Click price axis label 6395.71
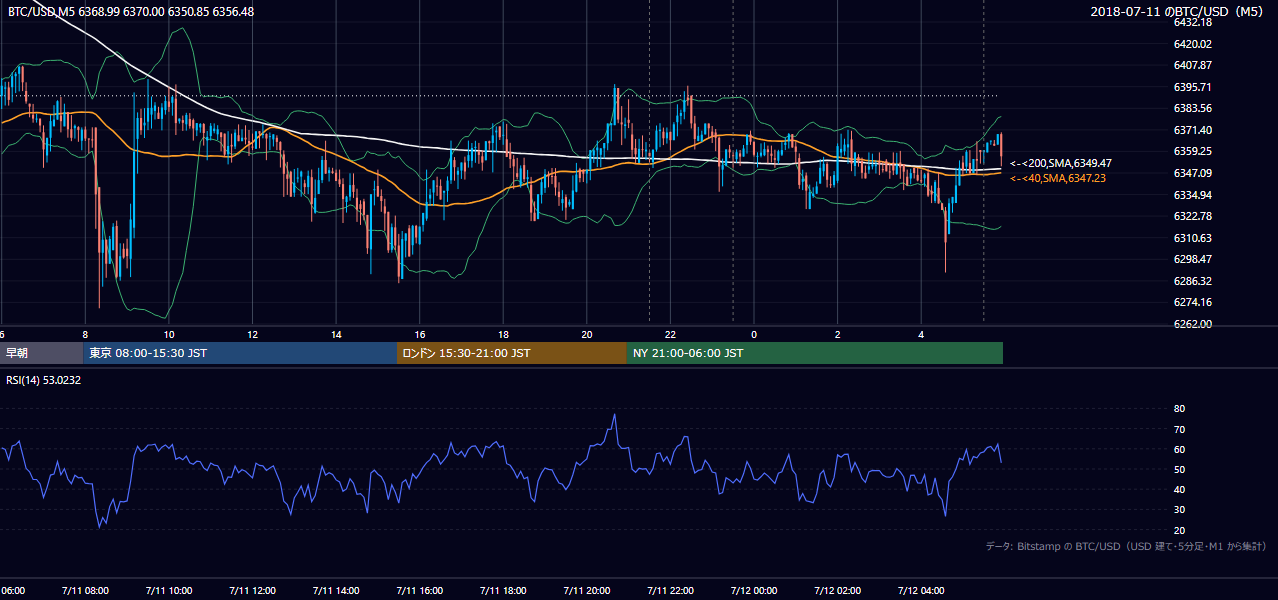 (1193, 87)
